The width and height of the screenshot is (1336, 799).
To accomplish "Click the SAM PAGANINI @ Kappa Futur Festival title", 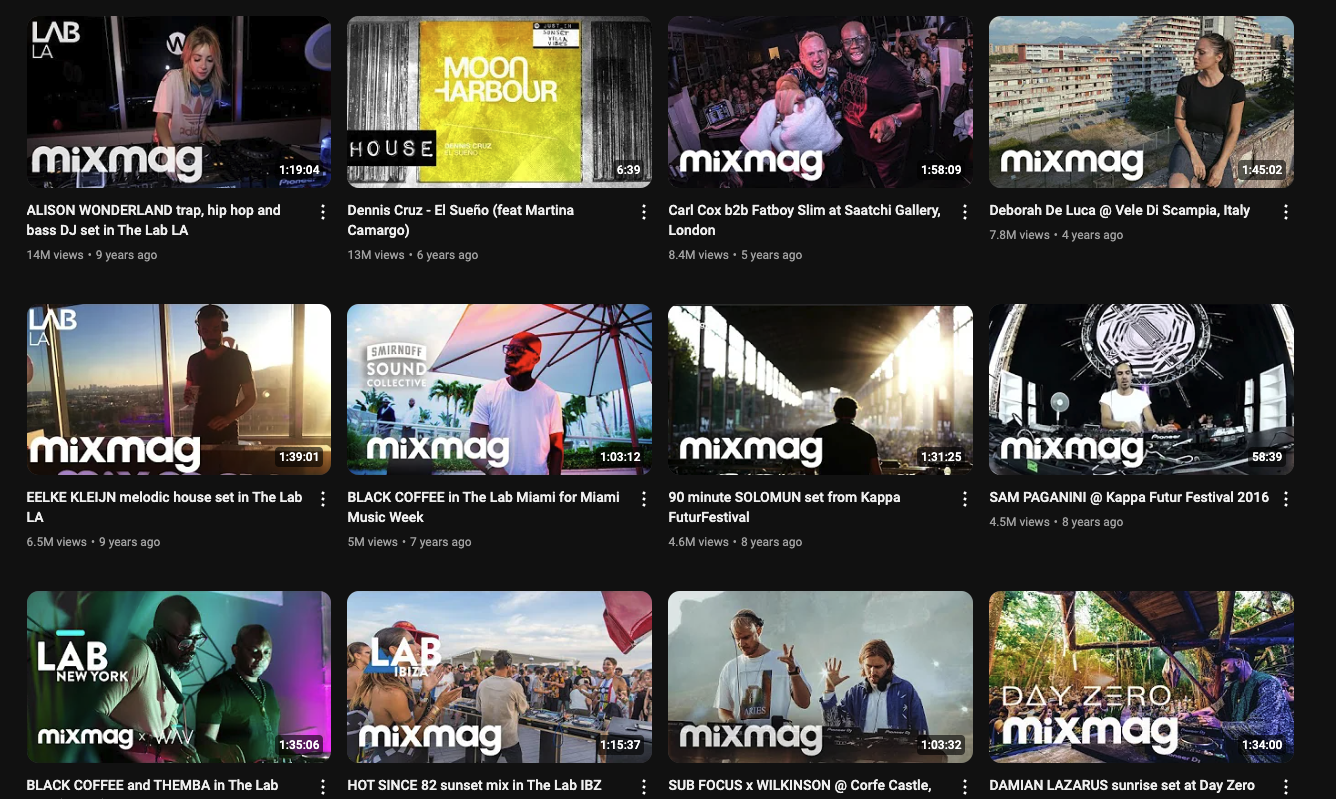I will pos(1129,497).
